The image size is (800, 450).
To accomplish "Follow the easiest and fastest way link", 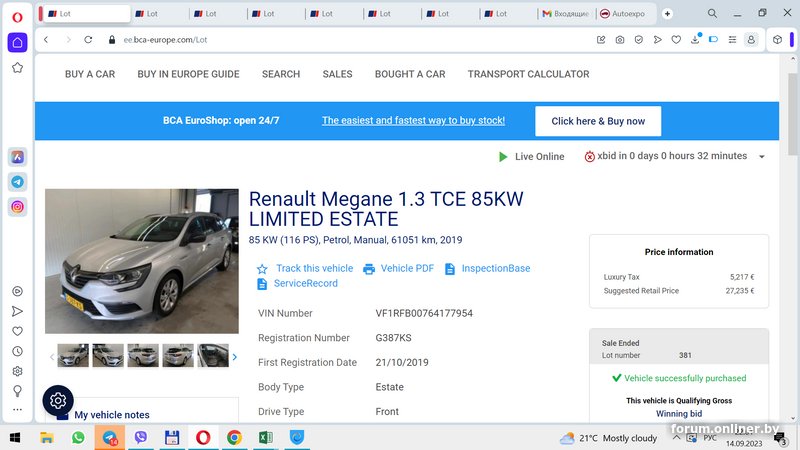I will [x=413, y=120].
